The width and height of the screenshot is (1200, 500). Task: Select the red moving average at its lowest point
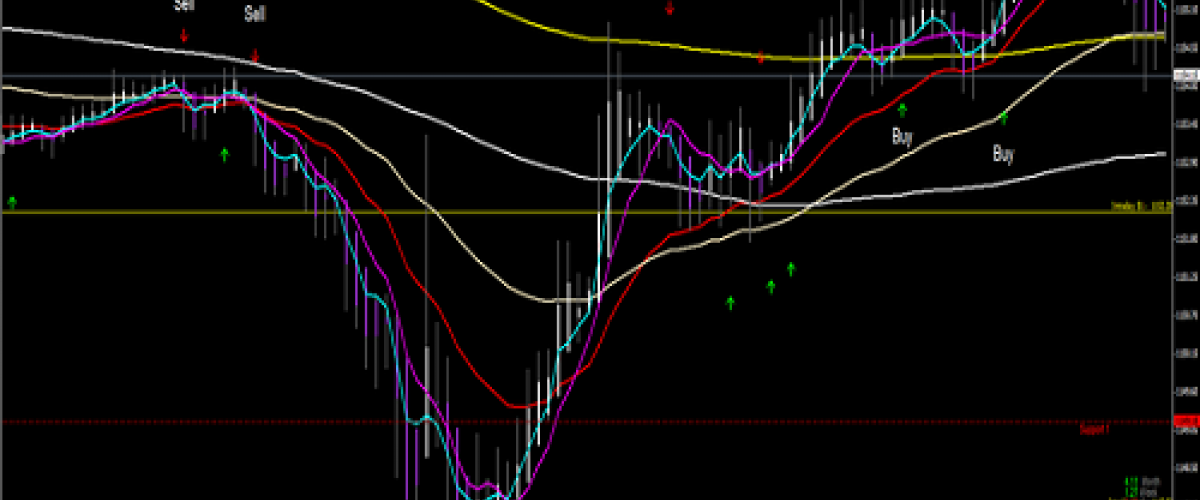click(x=520, y=406)
